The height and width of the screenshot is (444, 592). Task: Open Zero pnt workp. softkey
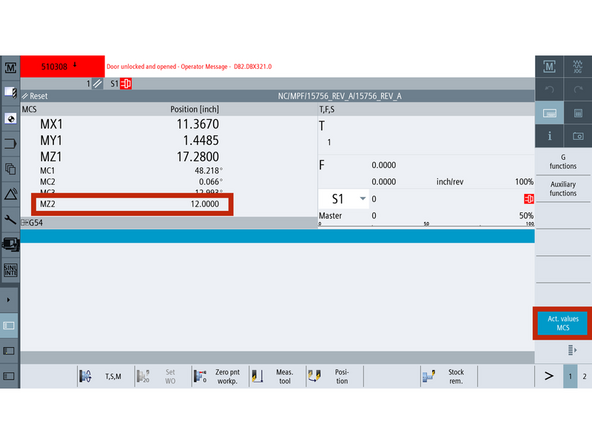220,376
